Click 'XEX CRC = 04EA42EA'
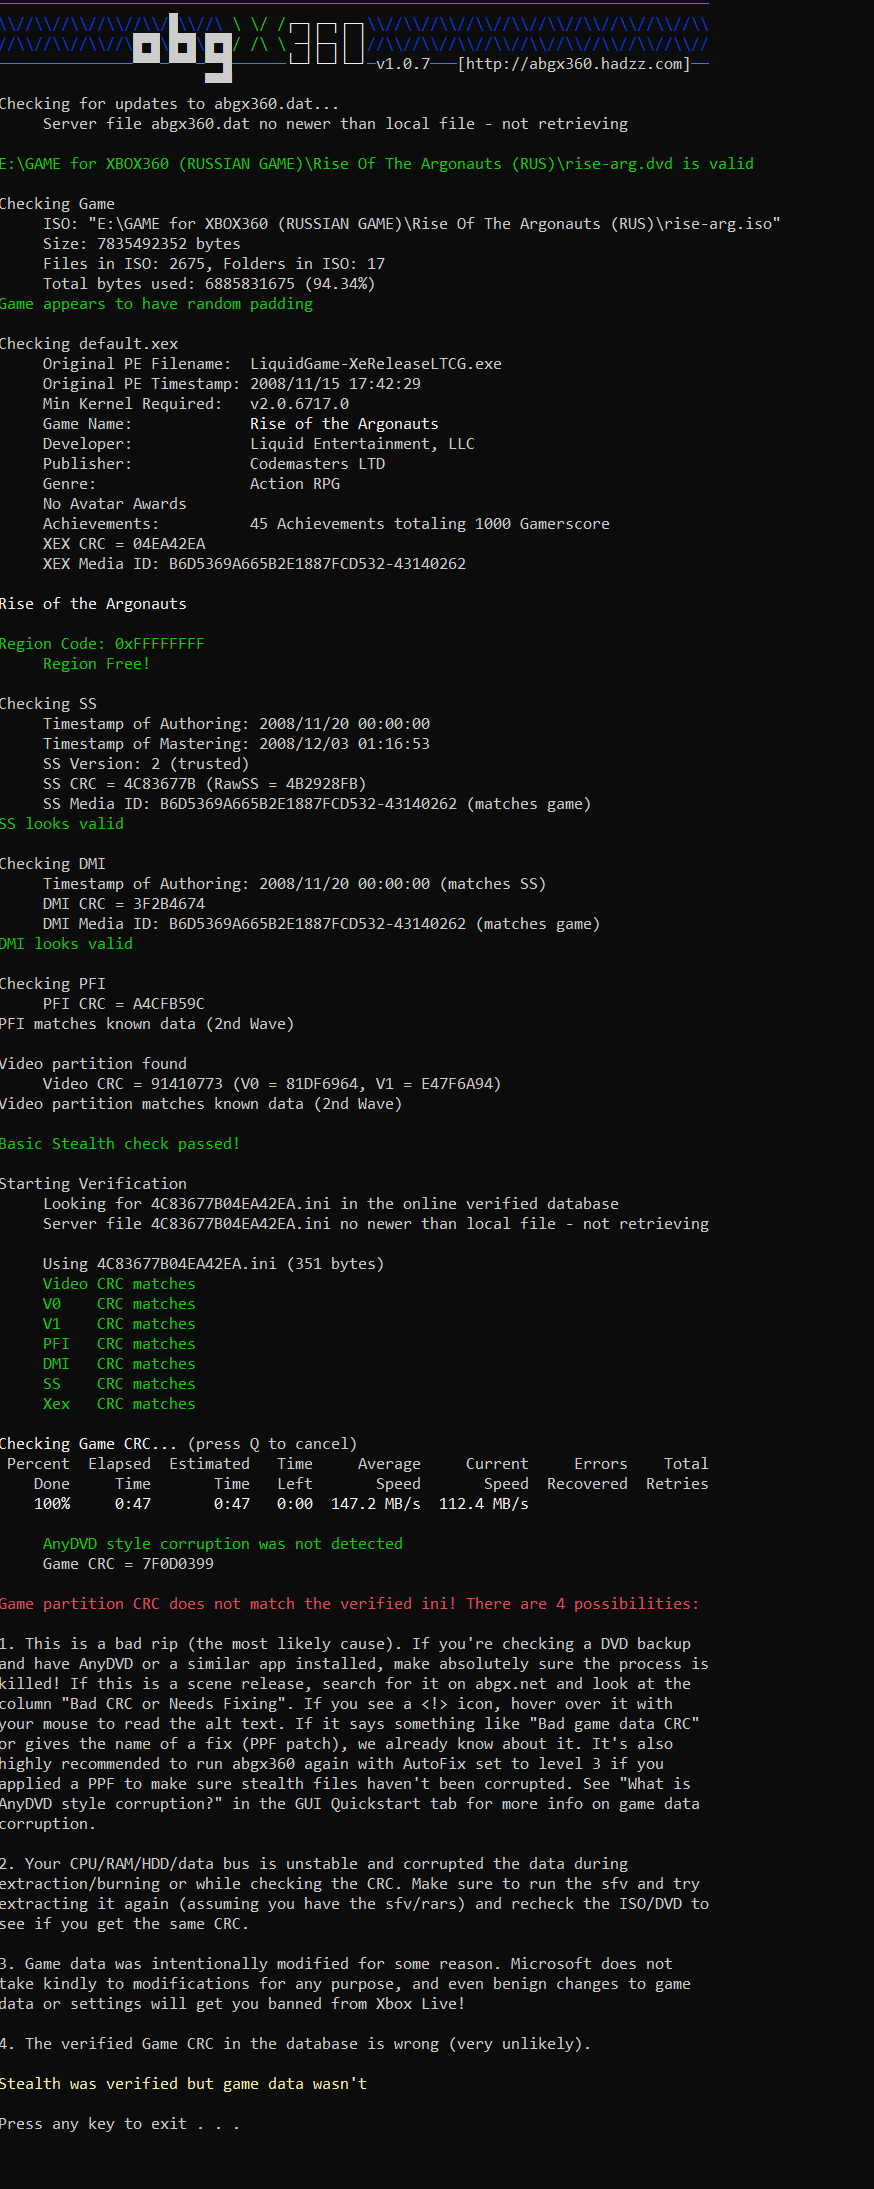Image resolution: width=874 pixels, height=2189 pixels. coord(124,544)
